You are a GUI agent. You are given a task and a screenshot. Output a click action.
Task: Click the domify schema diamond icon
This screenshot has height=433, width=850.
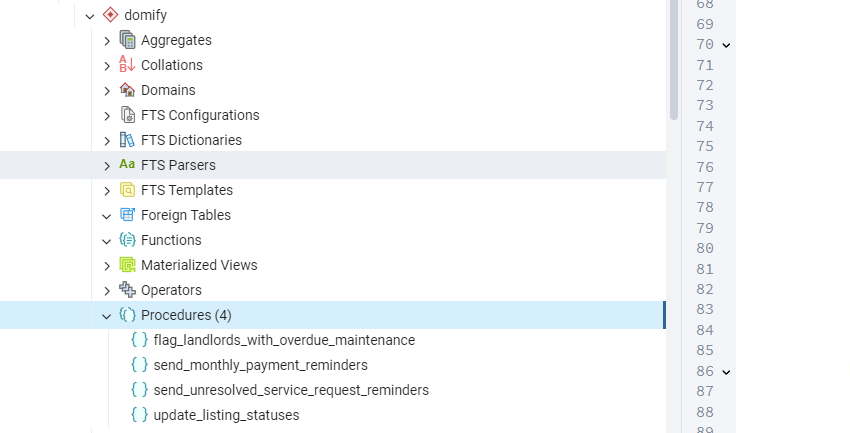click(110, 15)
